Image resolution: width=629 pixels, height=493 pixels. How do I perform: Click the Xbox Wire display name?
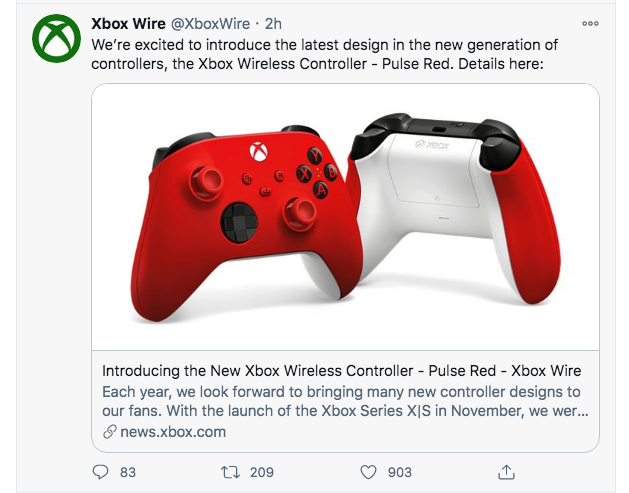pos(129,24)
